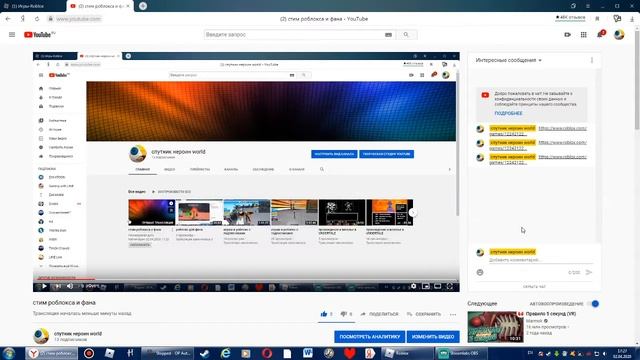The height and width of the screenshot is (360, 640).
Task: Click the ПОСМОТРЕТЬ АНАЛИТИКУ button
Action: (370, 337)
